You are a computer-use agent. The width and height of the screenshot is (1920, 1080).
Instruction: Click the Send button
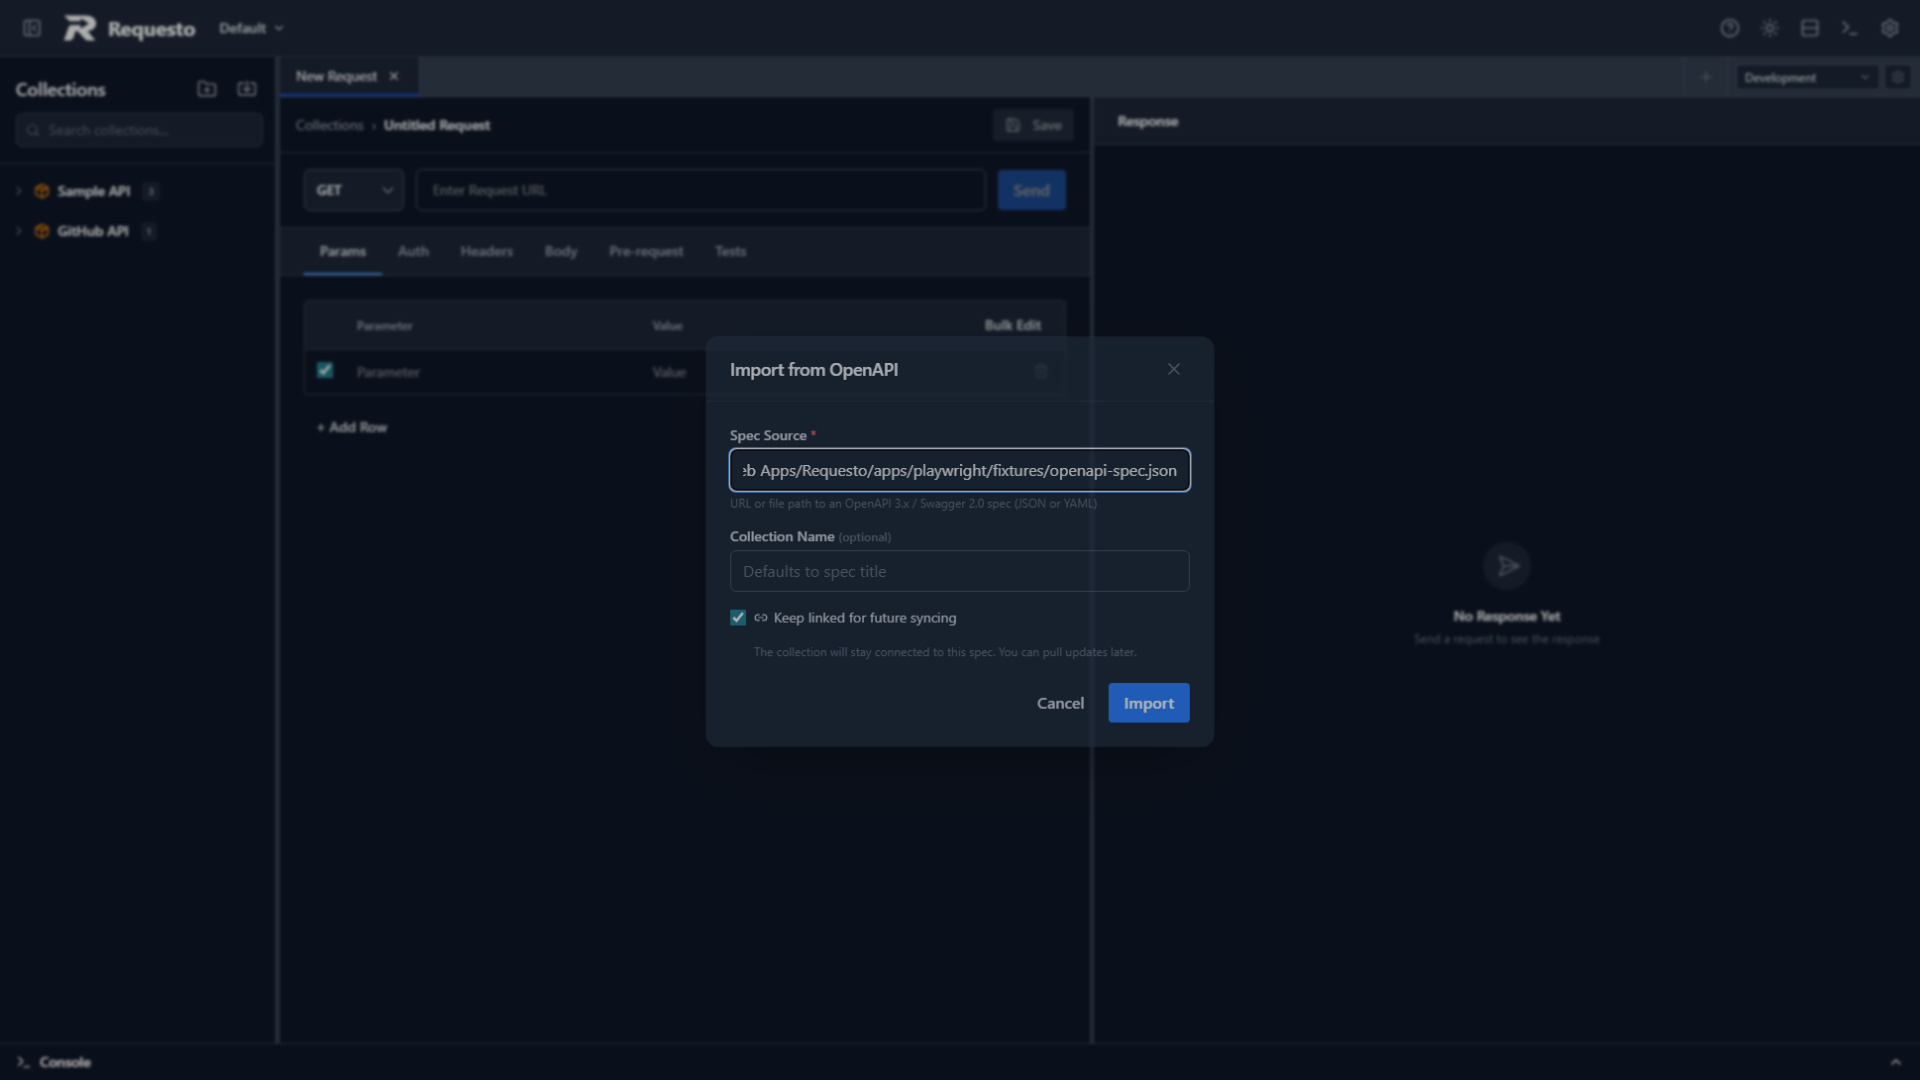pyautogui.click(x=1031, y=190)
